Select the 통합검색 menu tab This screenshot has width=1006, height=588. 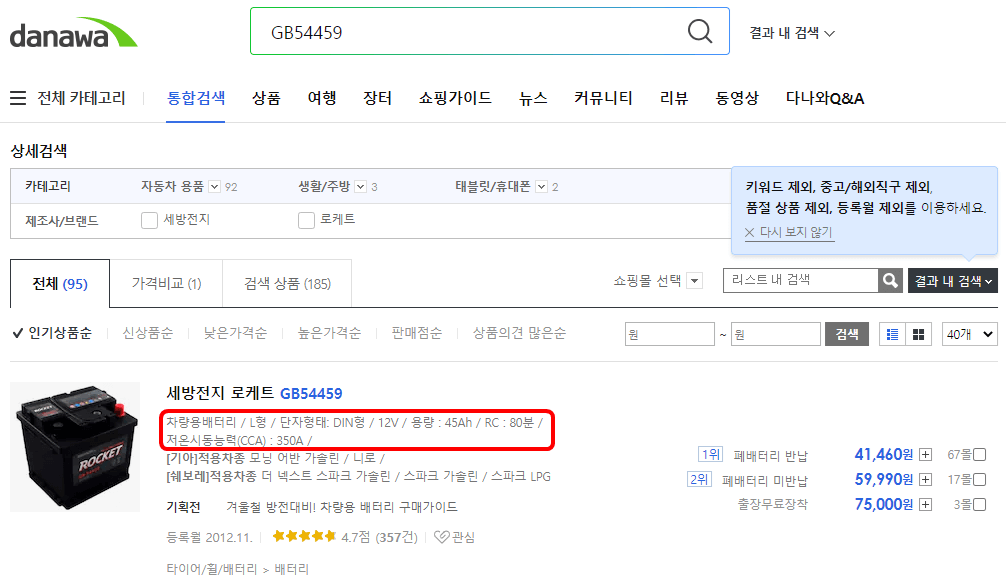point(196,98)
